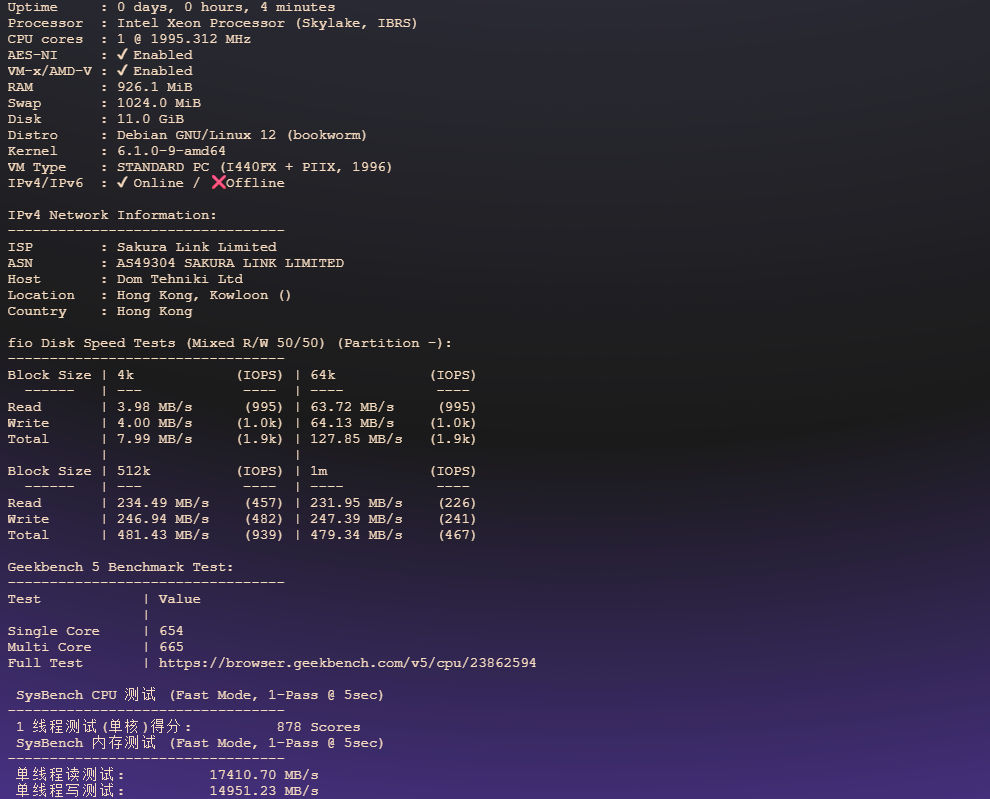Click the green checkmark beside AES-NI

point(124,54)
